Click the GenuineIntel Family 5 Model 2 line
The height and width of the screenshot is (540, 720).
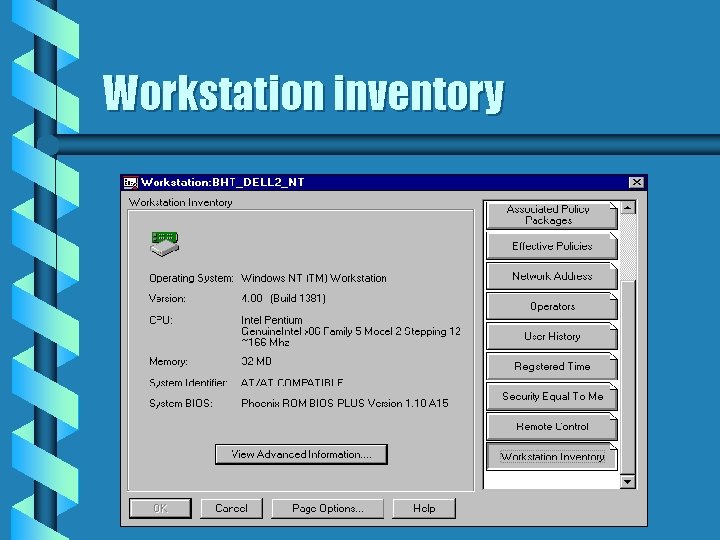(x=351, y=331)
